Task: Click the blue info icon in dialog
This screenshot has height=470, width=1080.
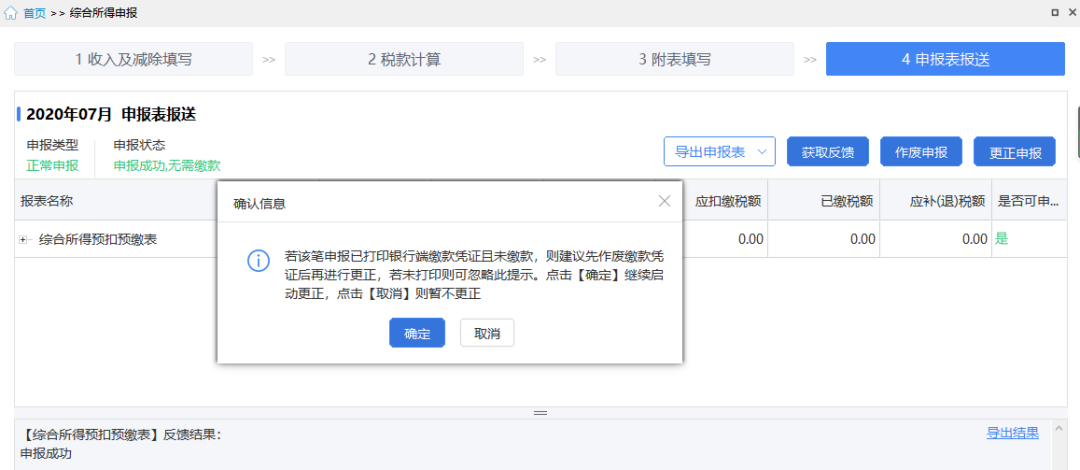Action: (258, 261)
